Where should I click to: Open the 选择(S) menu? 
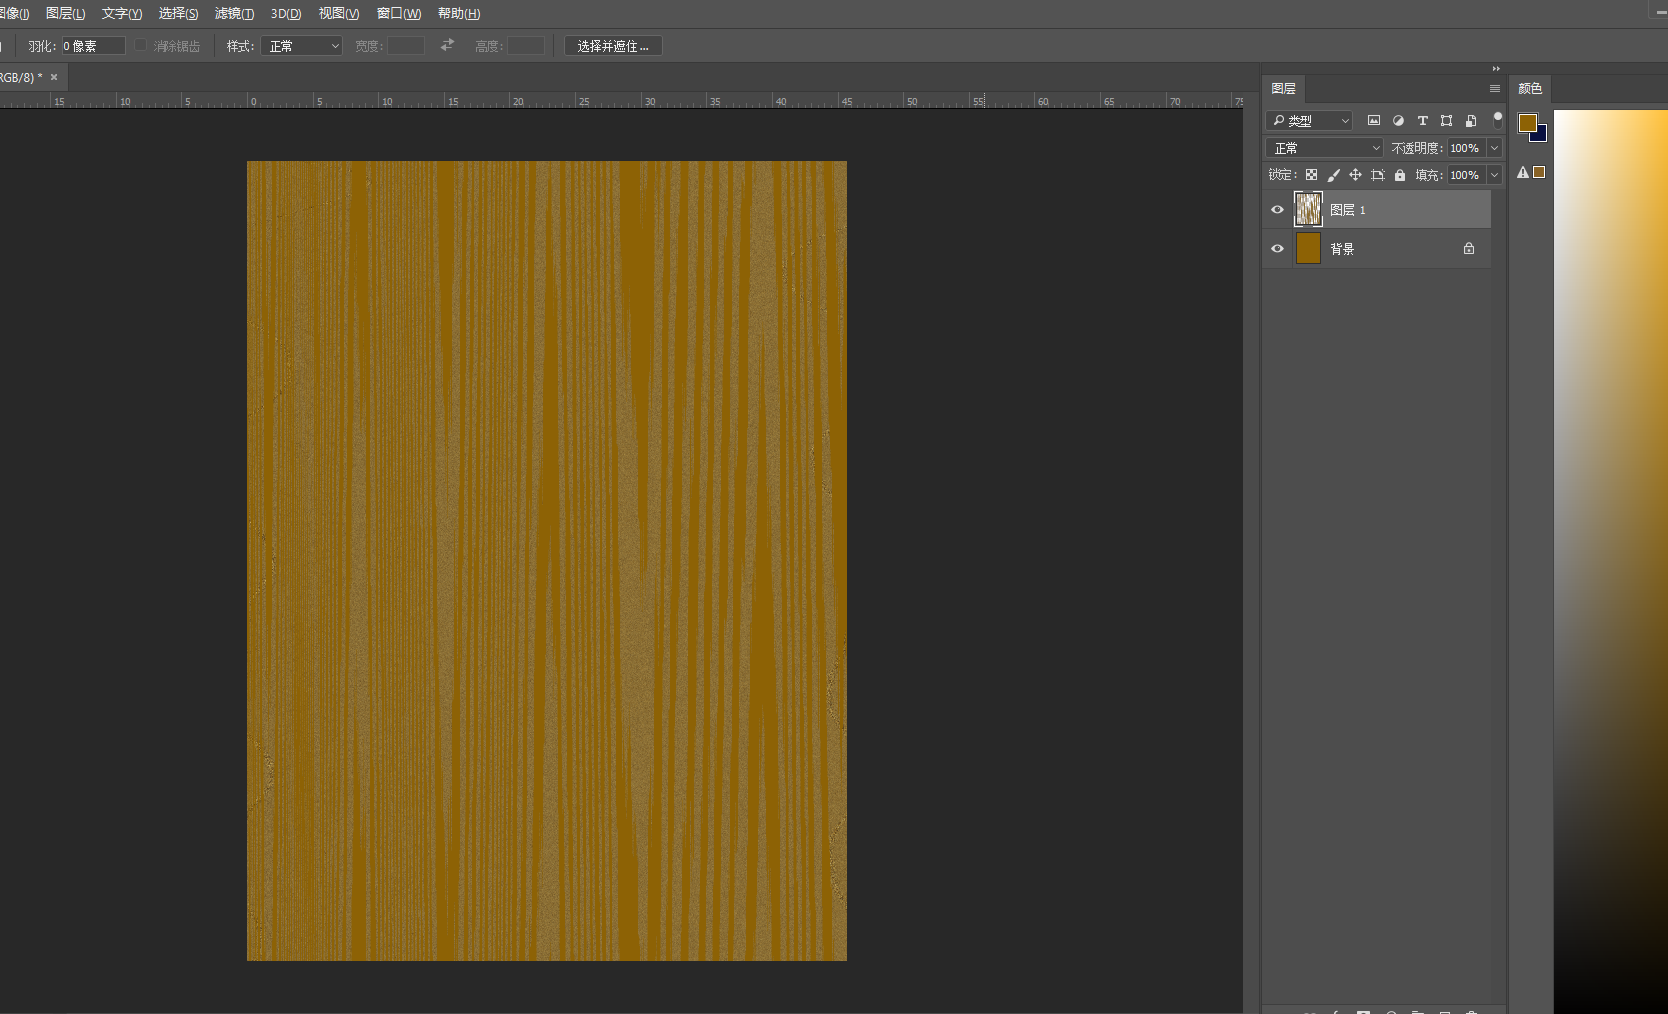178,13
